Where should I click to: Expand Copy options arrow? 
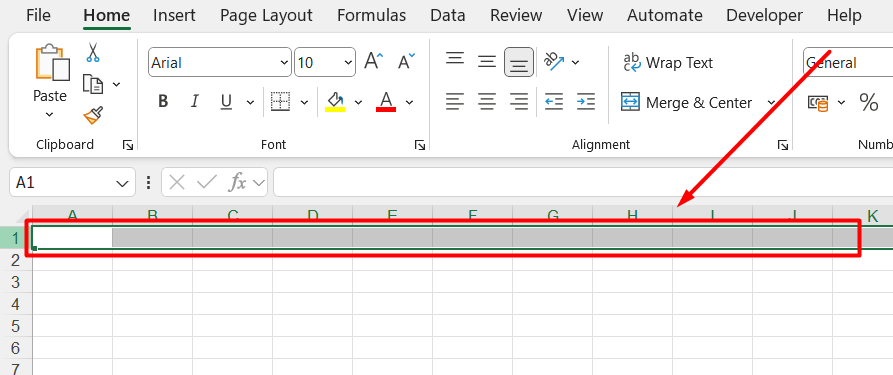click(x=116, y=84)
